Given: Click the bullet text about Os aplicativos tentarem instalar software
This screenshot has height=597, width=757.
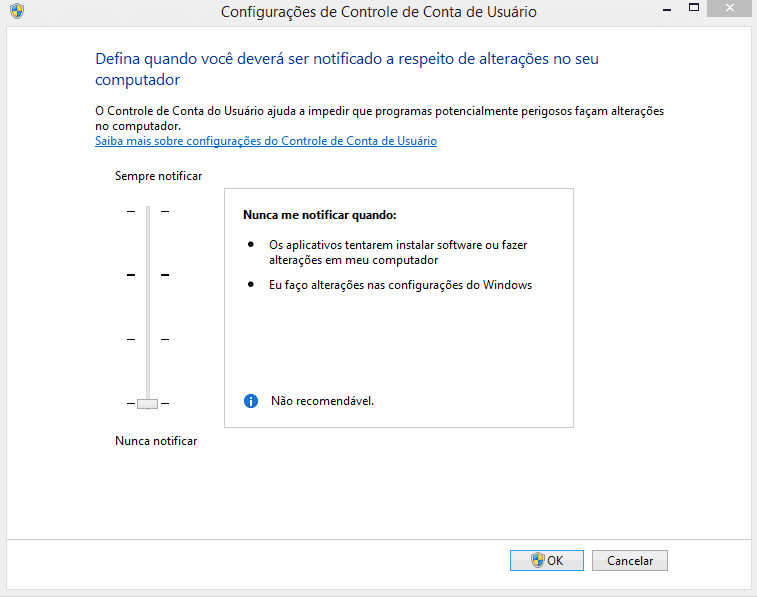Looking at the screenshot, I should tap(398, 252).
